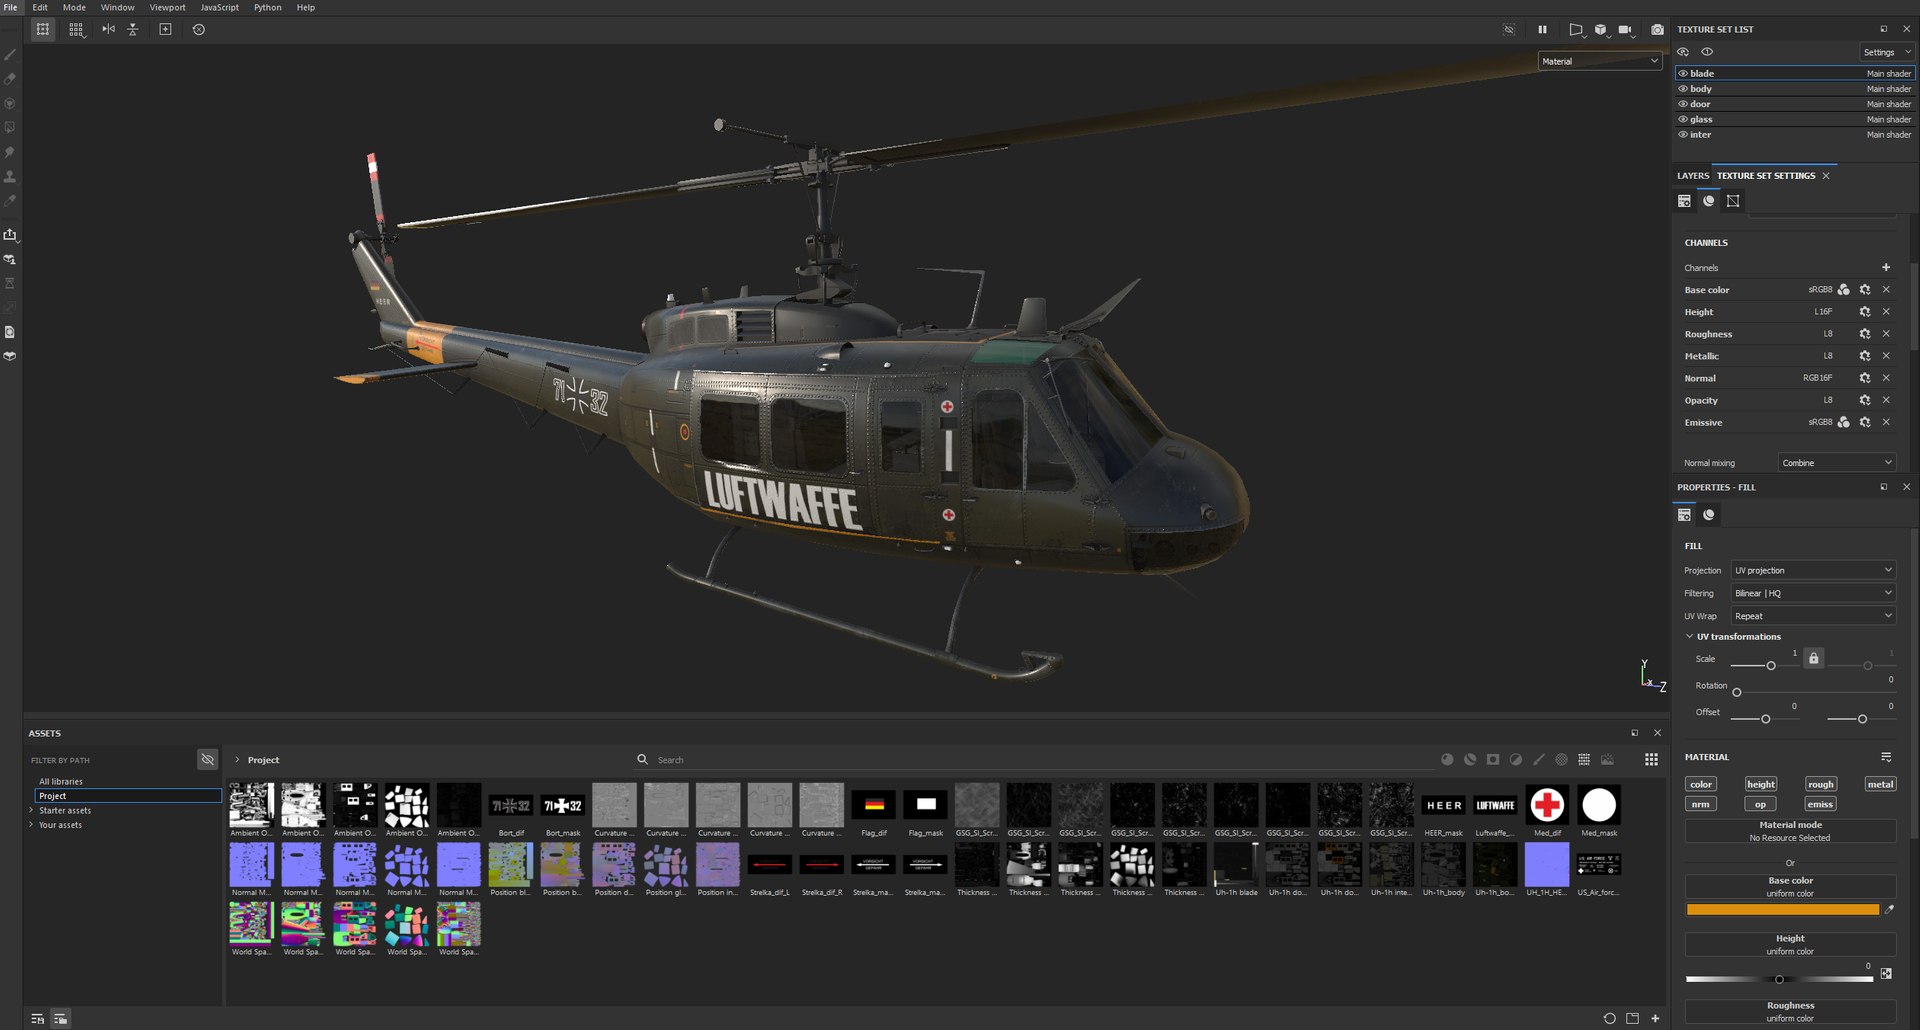Screen dimensions: 1920x1030
Task: Toggle the scale ratio lock
Action: [x=1813, y=658]
